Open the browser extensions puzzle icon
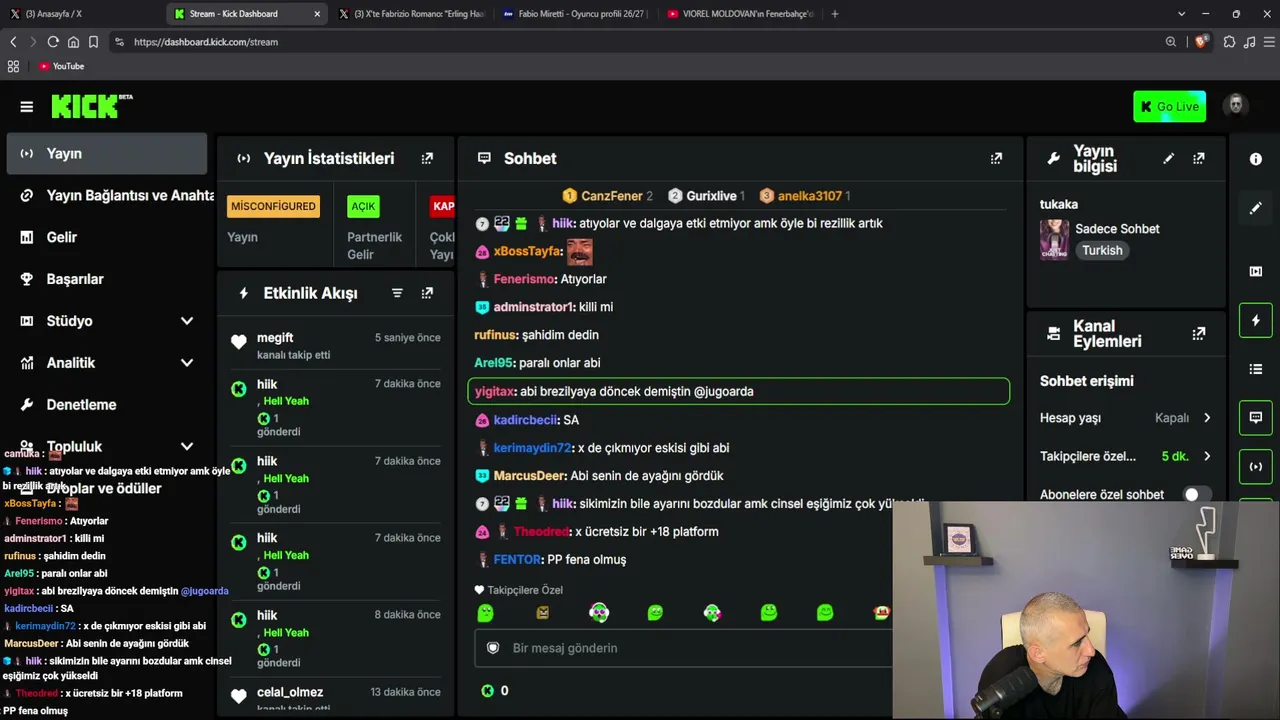1280x720 pixels. (x=1229, y=42)
